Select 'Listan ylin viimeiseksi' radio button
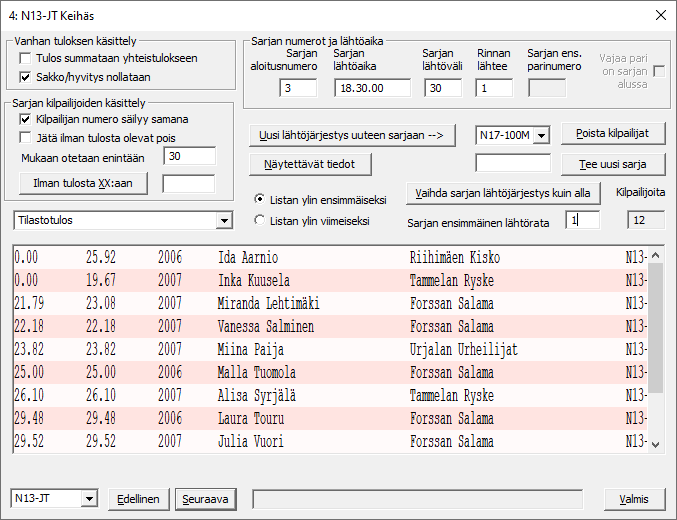Screen dimensions: 677x520 tap(260, 220)
